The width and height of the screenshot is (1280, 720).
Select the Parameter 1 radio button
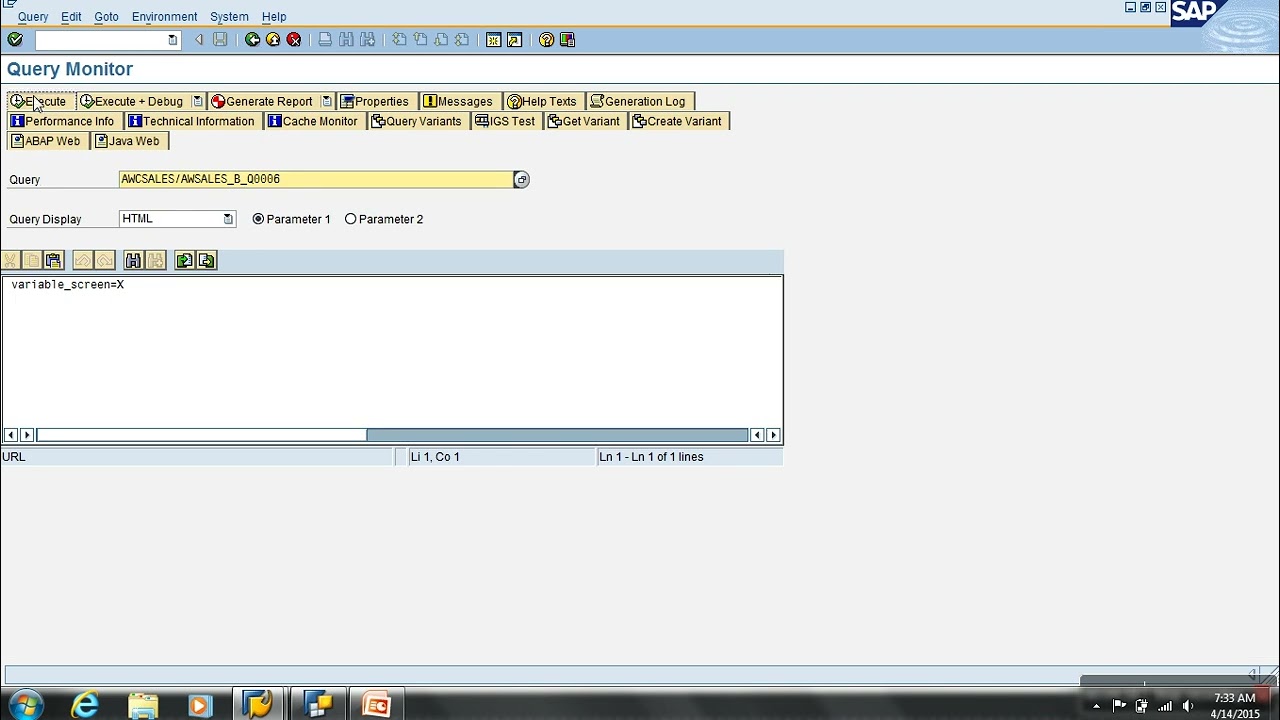258,219
